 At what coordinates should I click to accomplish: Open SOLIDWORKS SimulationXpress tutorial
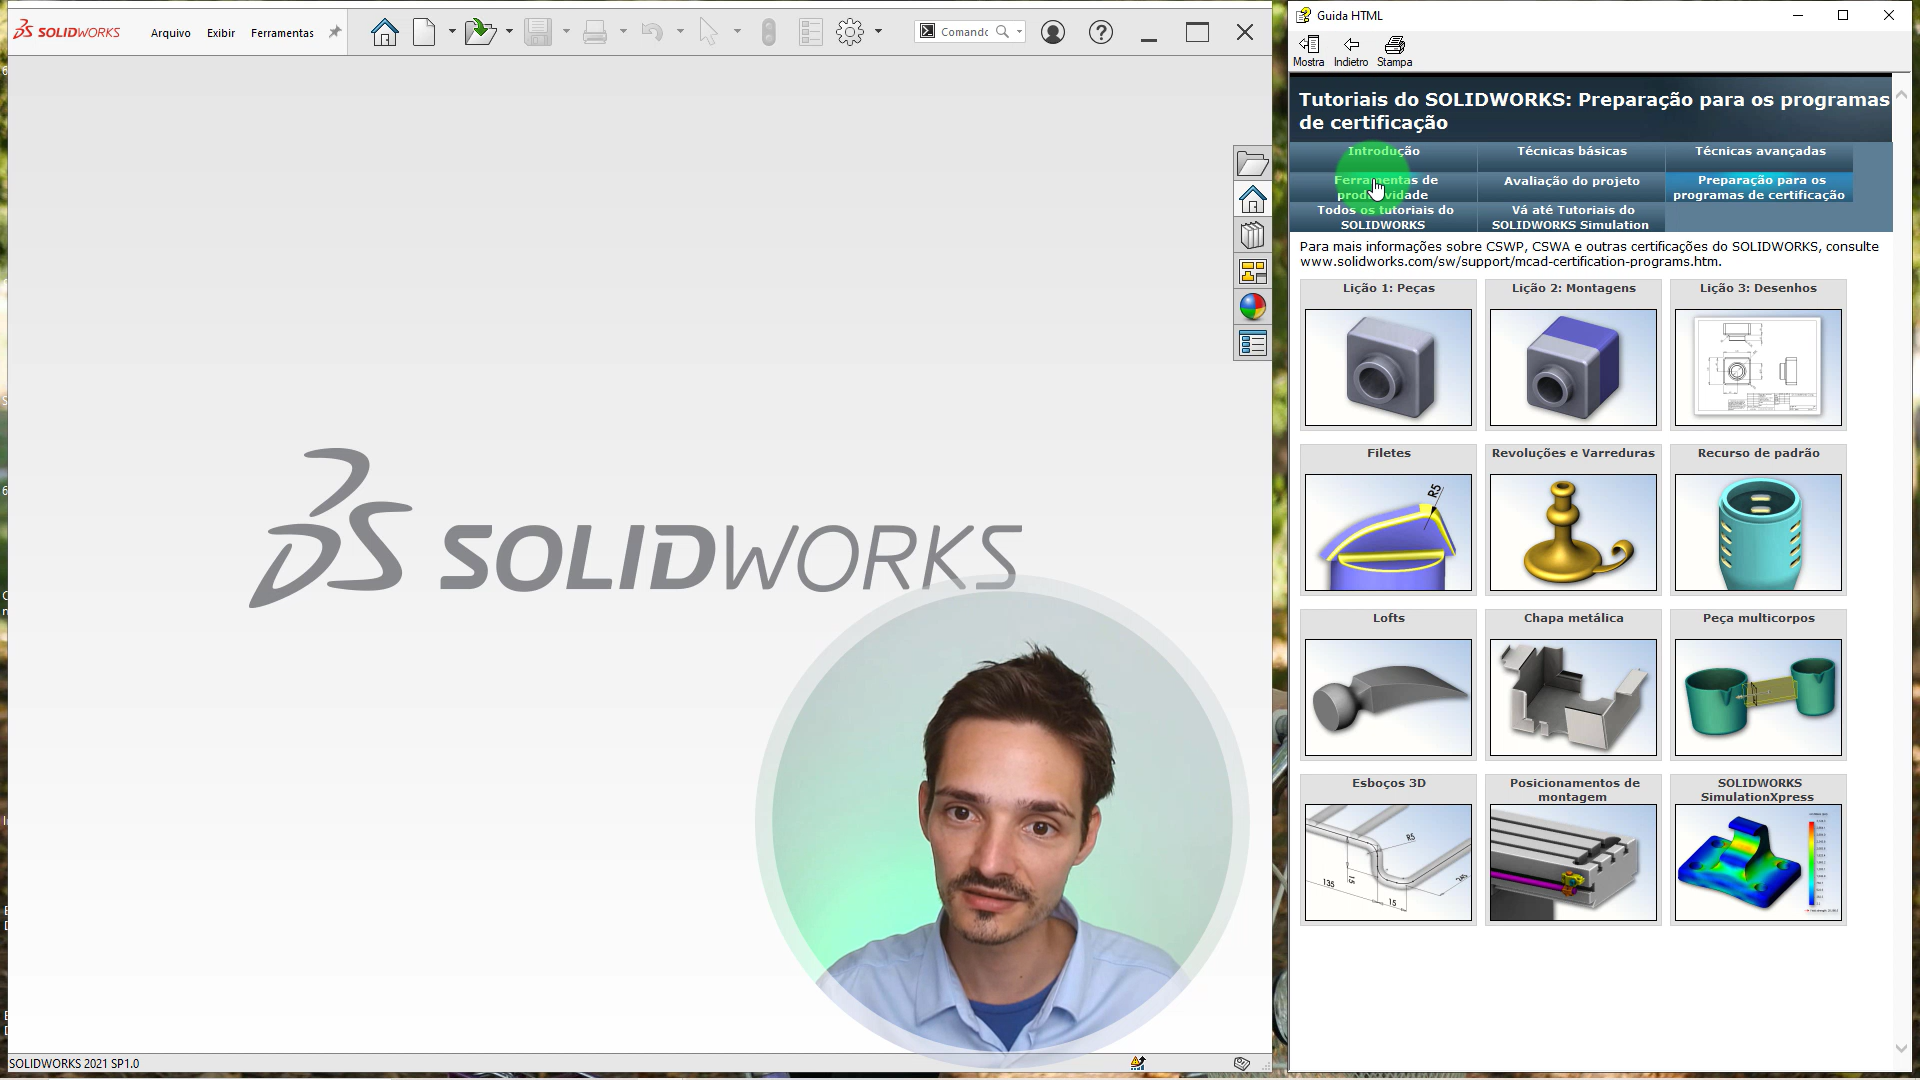click(1758, 862)
